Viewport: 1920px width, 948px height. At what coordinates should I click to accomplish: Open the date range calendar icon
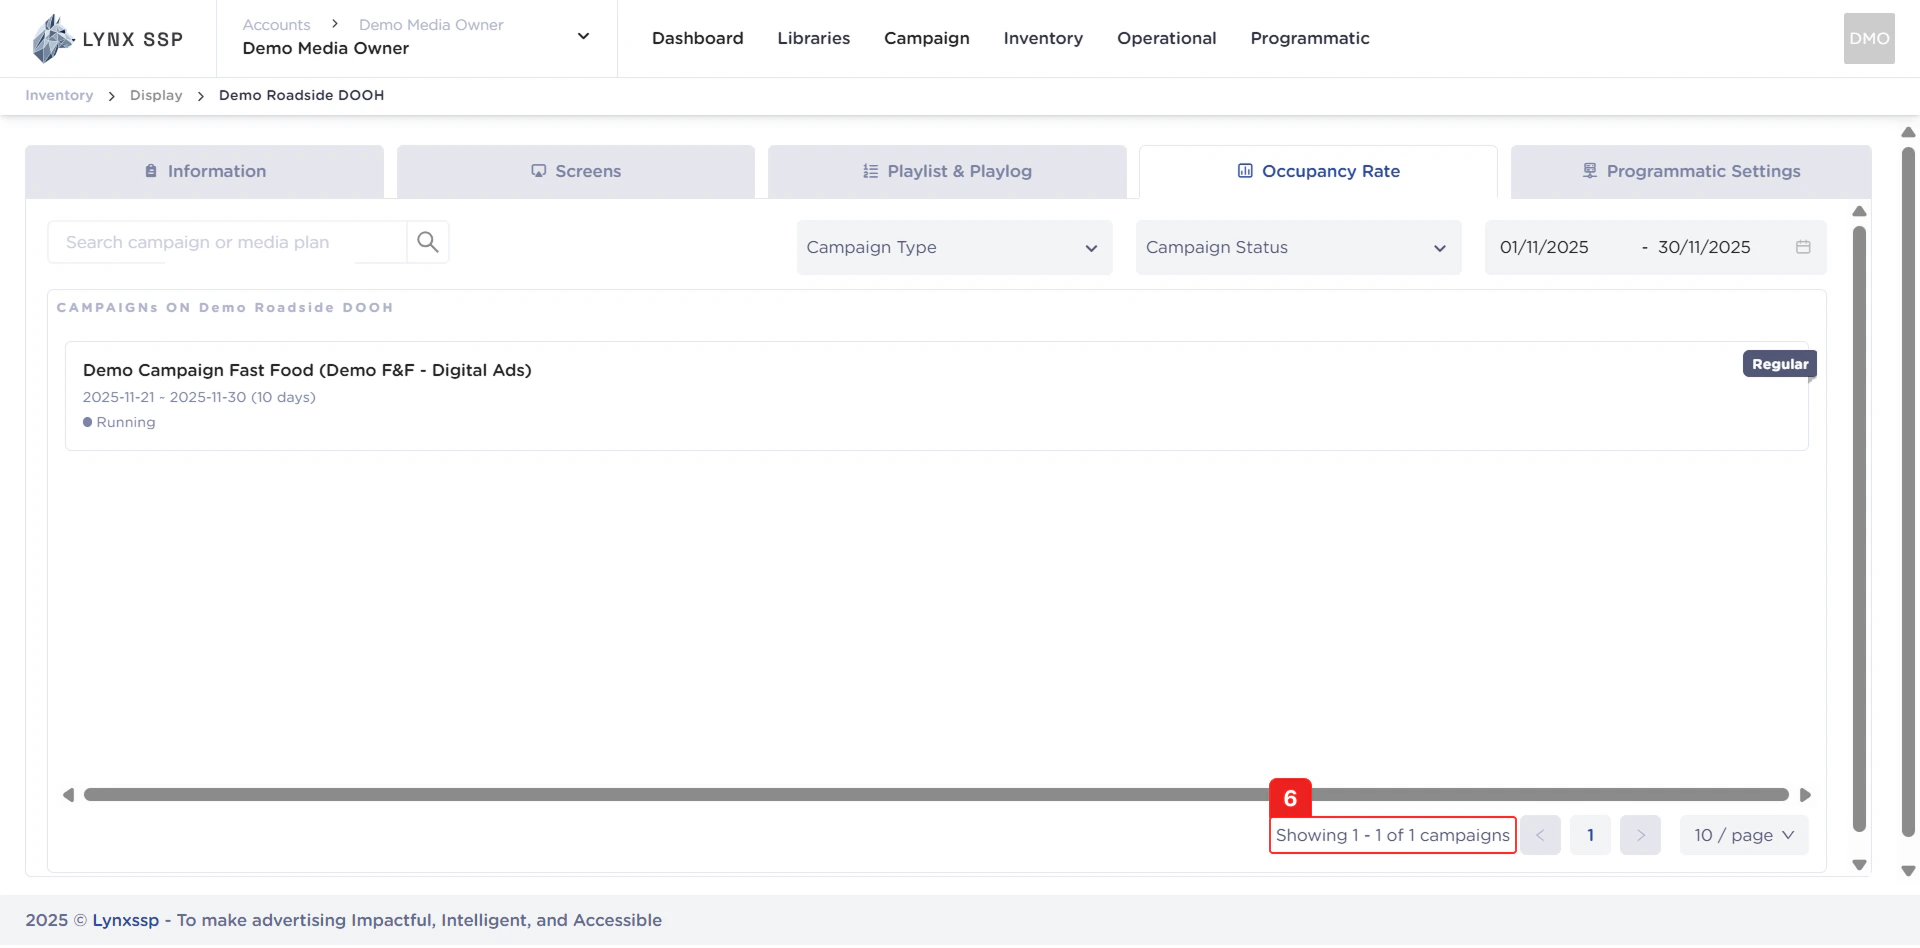tap(1803, 247)
